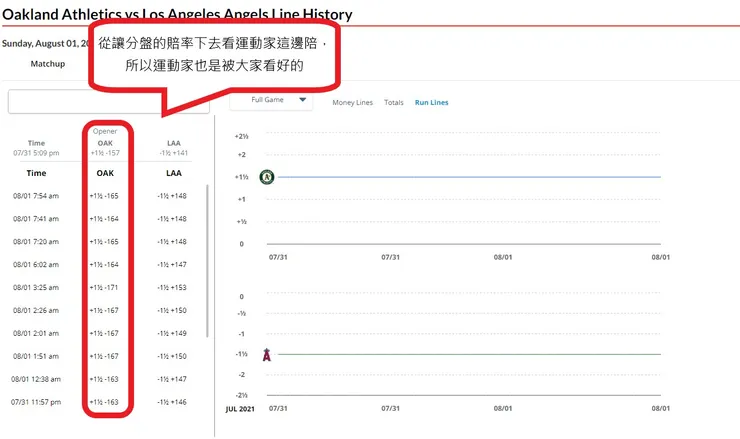This screenshot has width=740, height=439.
Task: Click the line history table scrollbar
Action: click(207, 261)
